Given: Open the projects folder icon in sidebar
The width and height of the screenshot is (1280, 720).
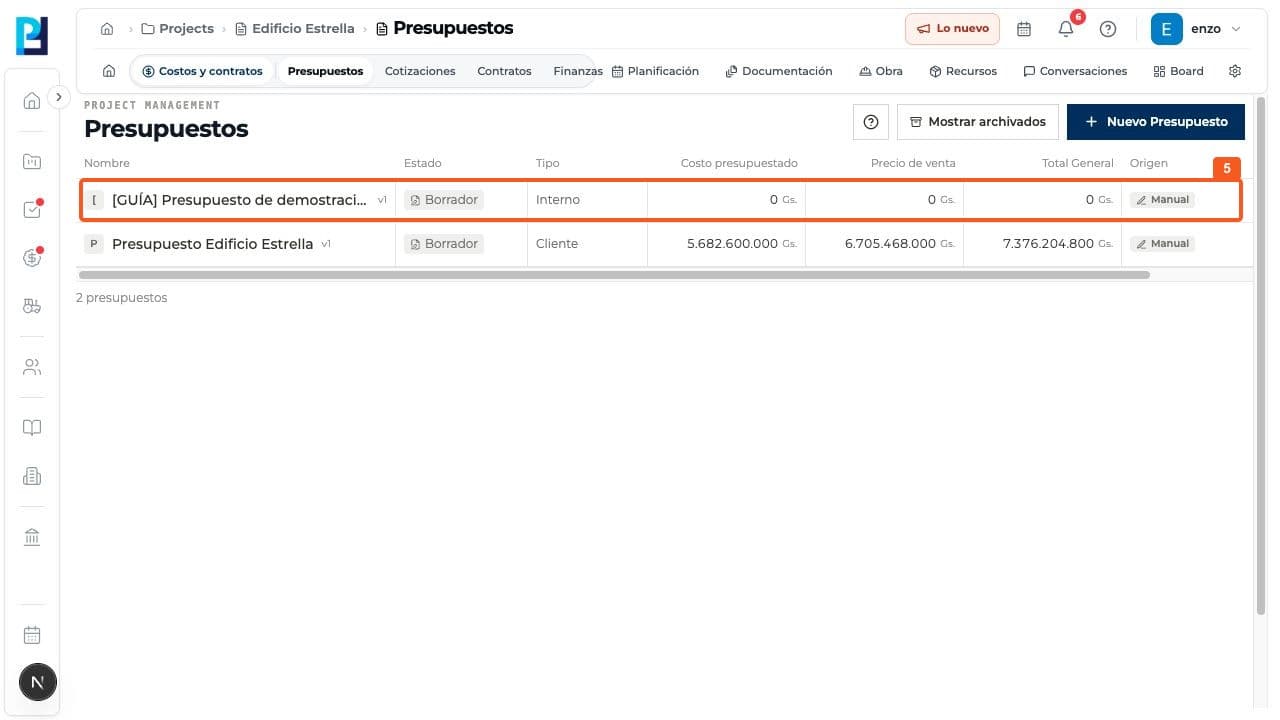Looking at the screenshot, I should pos(32,161).
